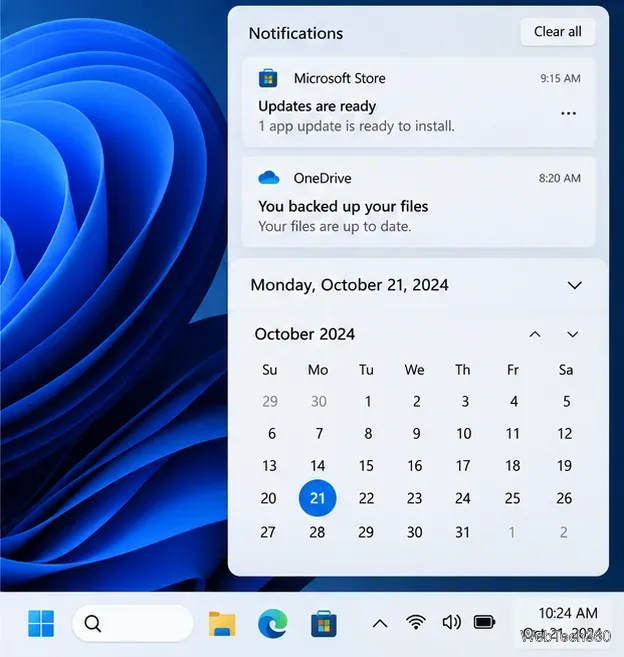Launch Microsoft Edge from the taskbar
This screenshot has height=657, width=624.
[272, 623]
